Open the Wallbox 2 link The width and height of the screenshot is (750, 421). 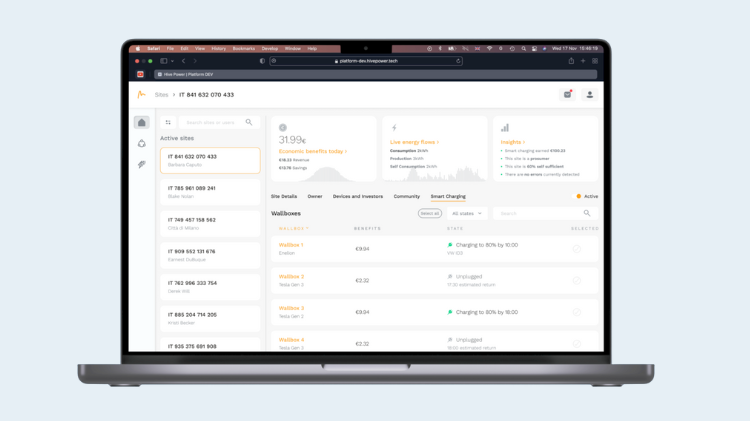pos(291,276)
